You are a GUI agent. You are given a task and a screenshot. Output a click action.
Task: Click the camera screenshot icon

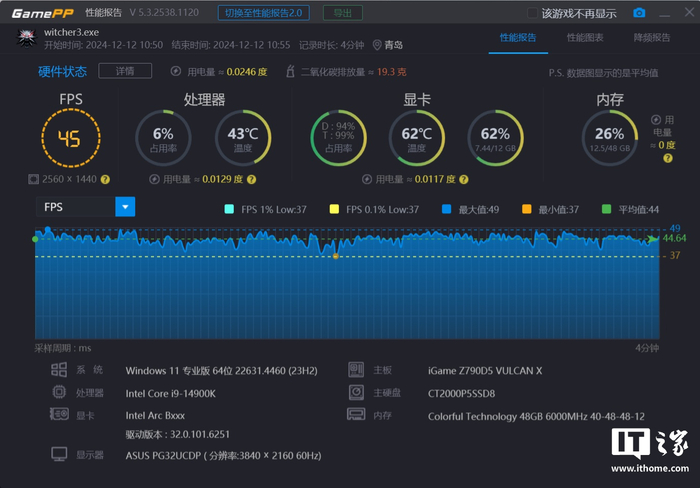[639, 13]
